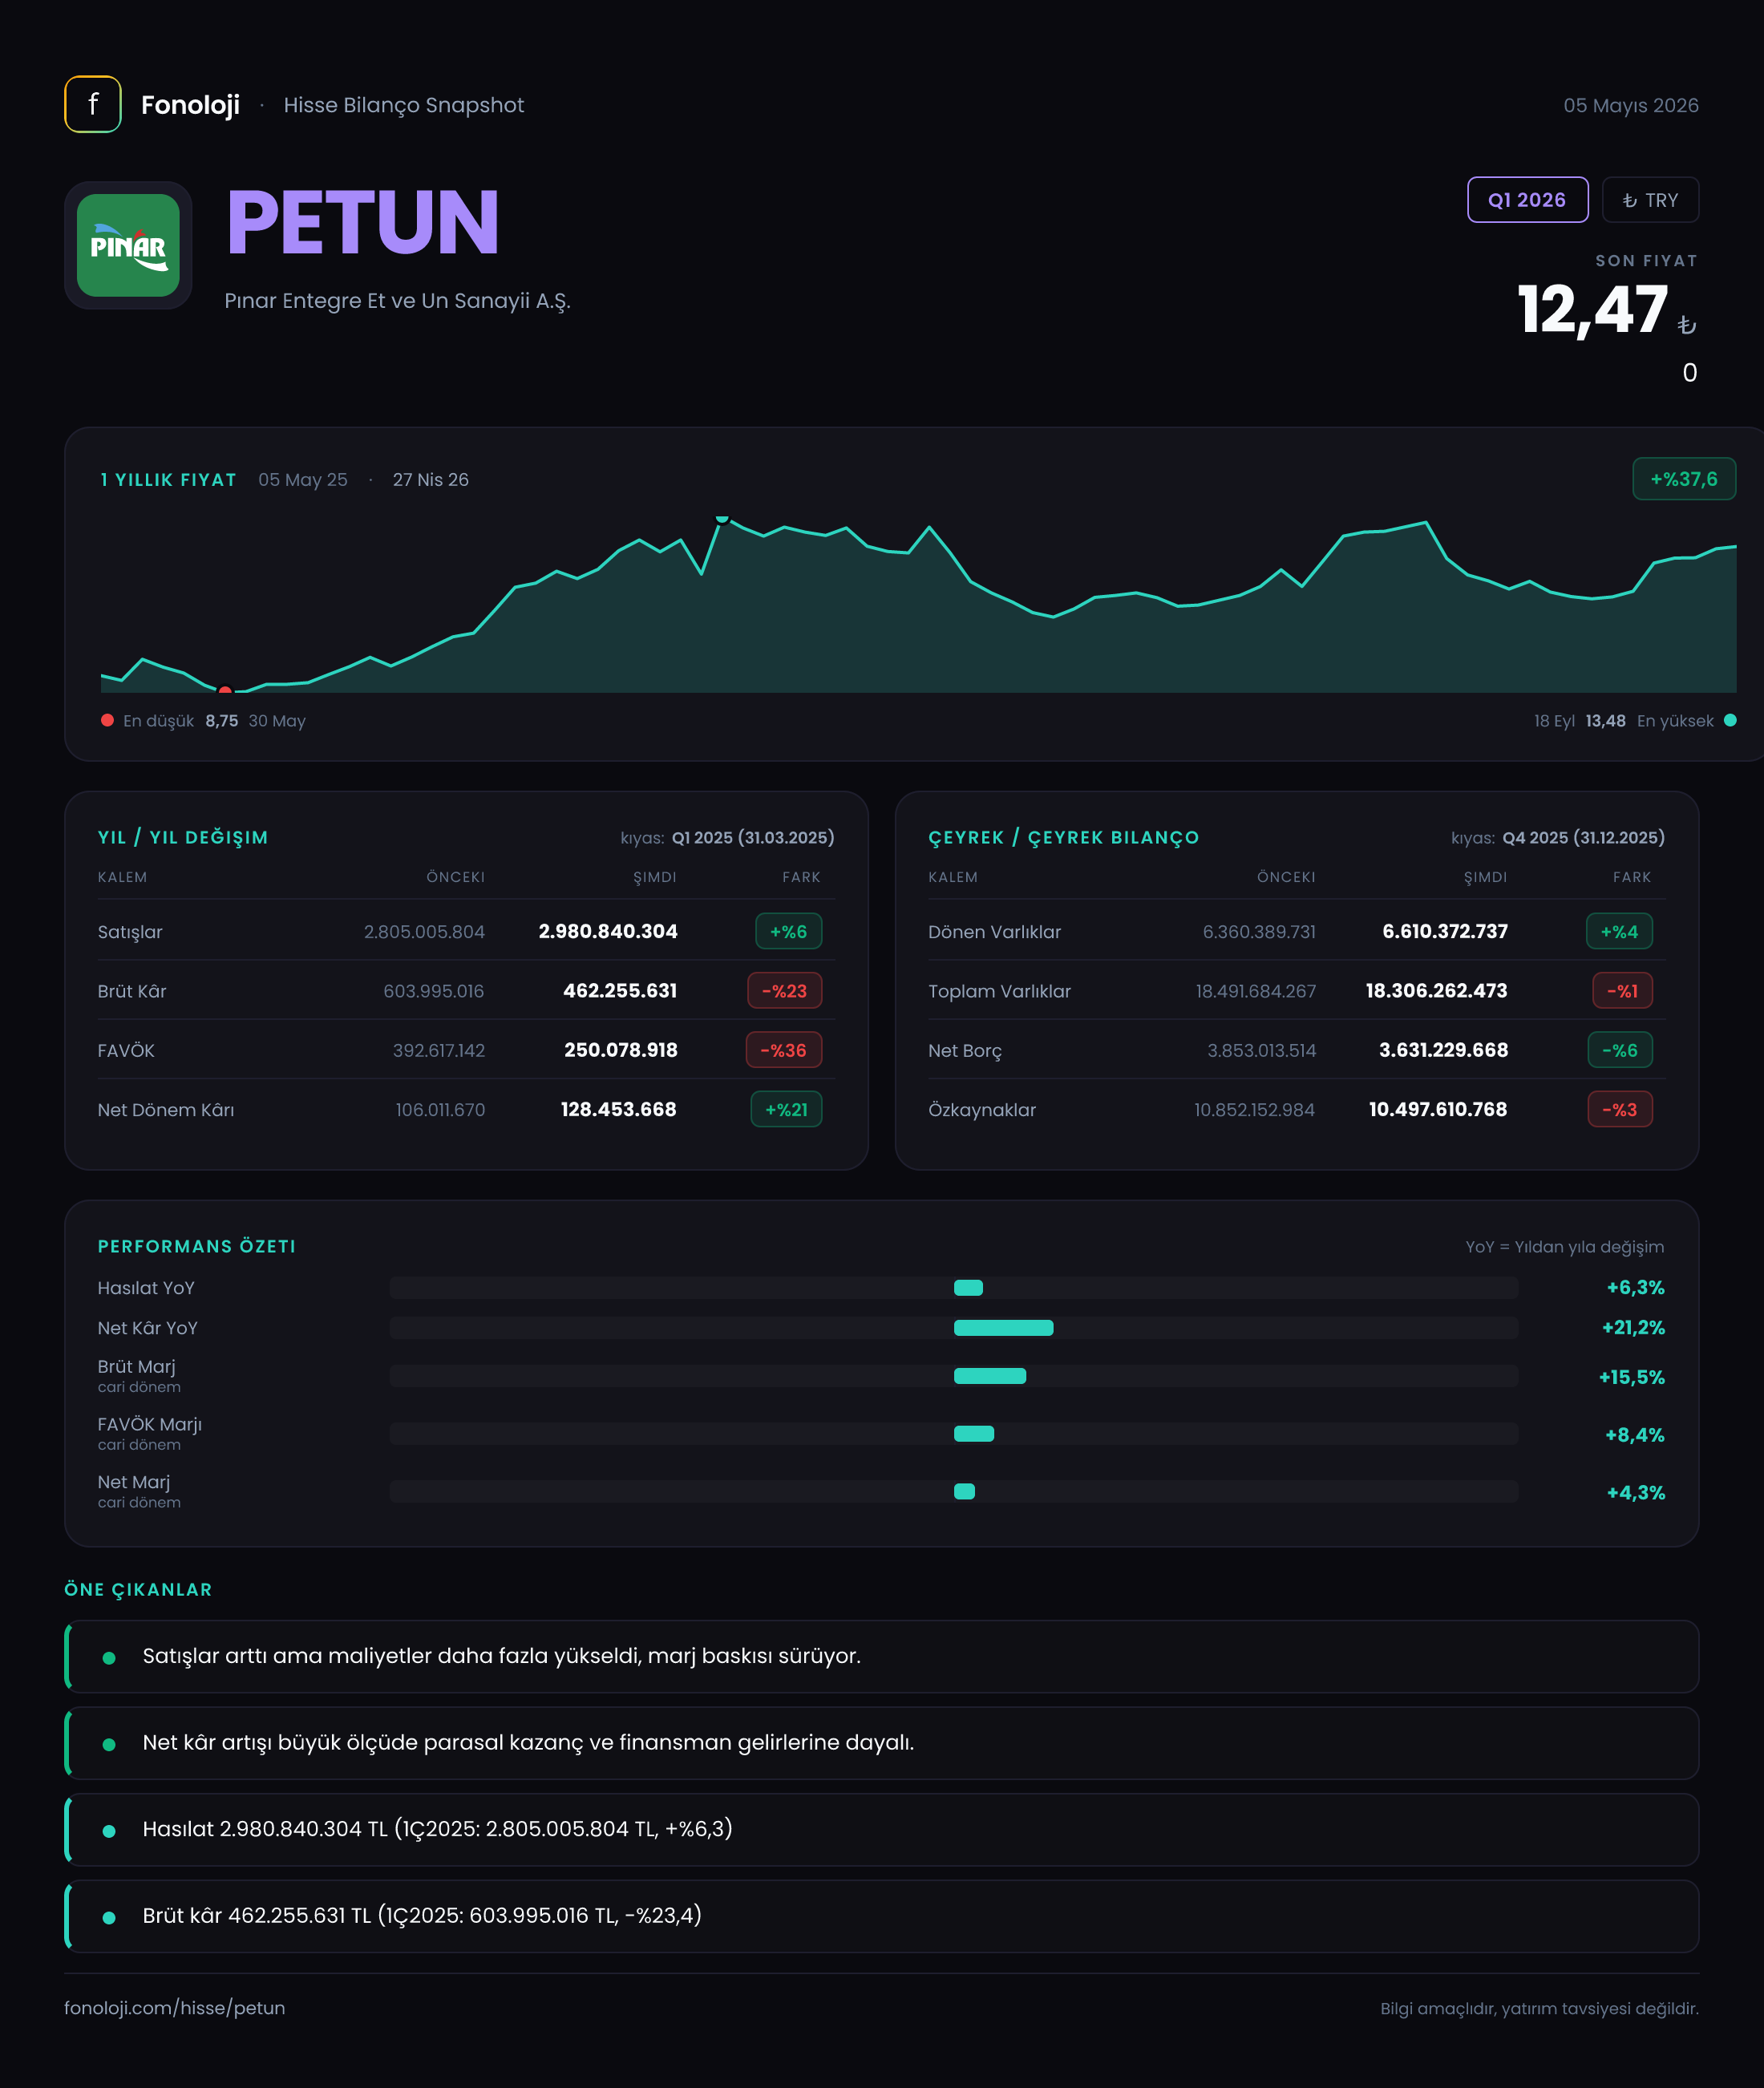
Task: Click the FAVÖK Marjı progress bar
Action: [x=954, y=1433]
